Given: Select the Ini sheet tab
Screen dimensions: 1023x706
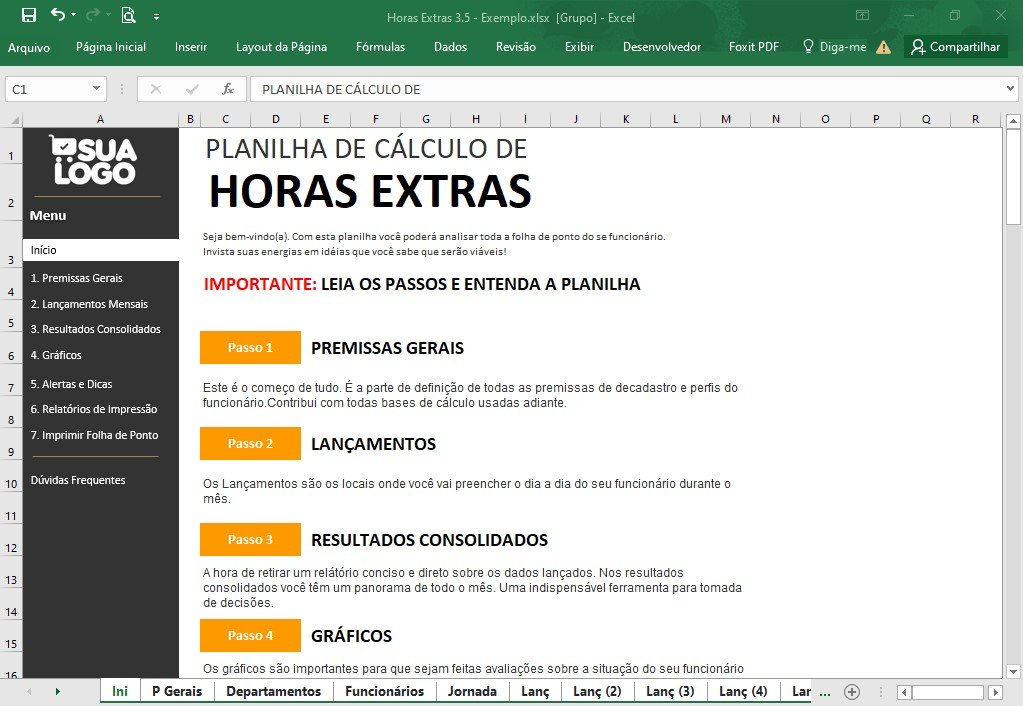Looking at the screenshot, I should pos(120,692).
